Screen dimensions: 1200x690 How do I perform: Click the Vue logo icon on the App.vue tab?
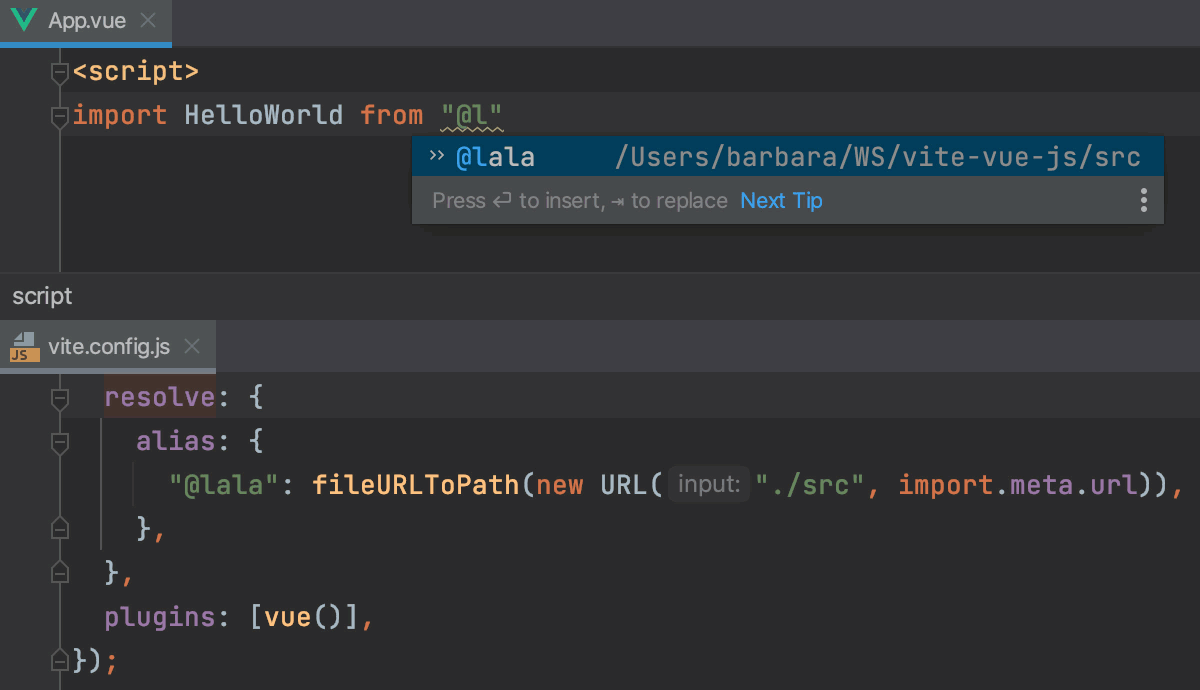(x=23, y=19)
